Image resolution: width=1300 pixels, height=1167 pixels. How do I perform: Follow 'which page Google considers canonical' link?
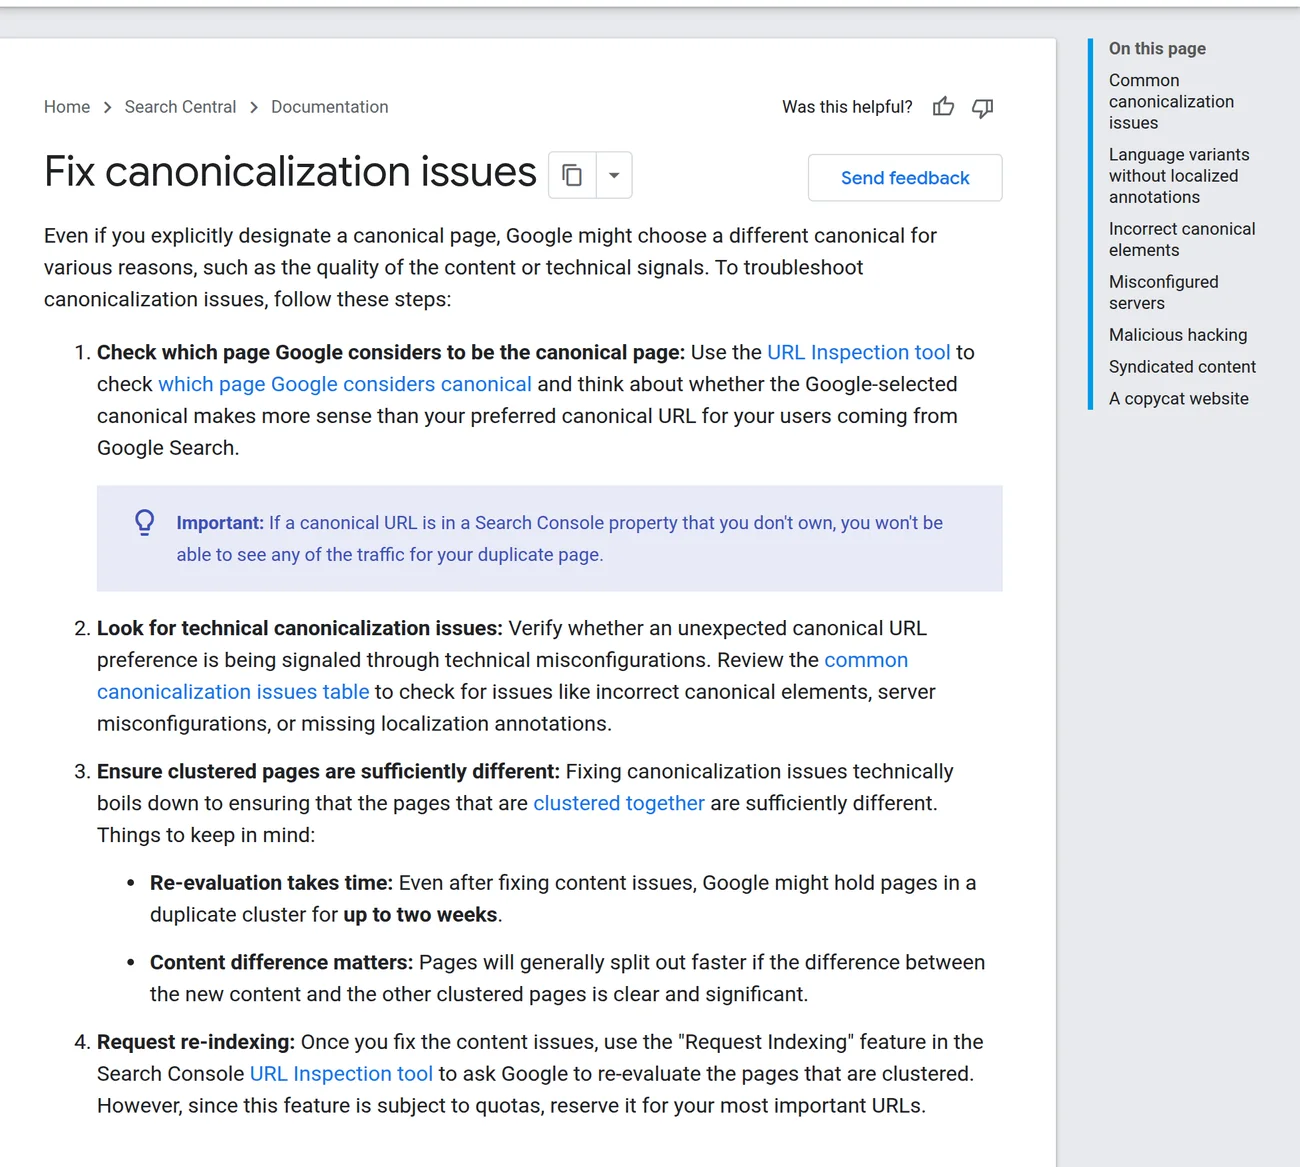pyautogui.click(x=345, y=384)
